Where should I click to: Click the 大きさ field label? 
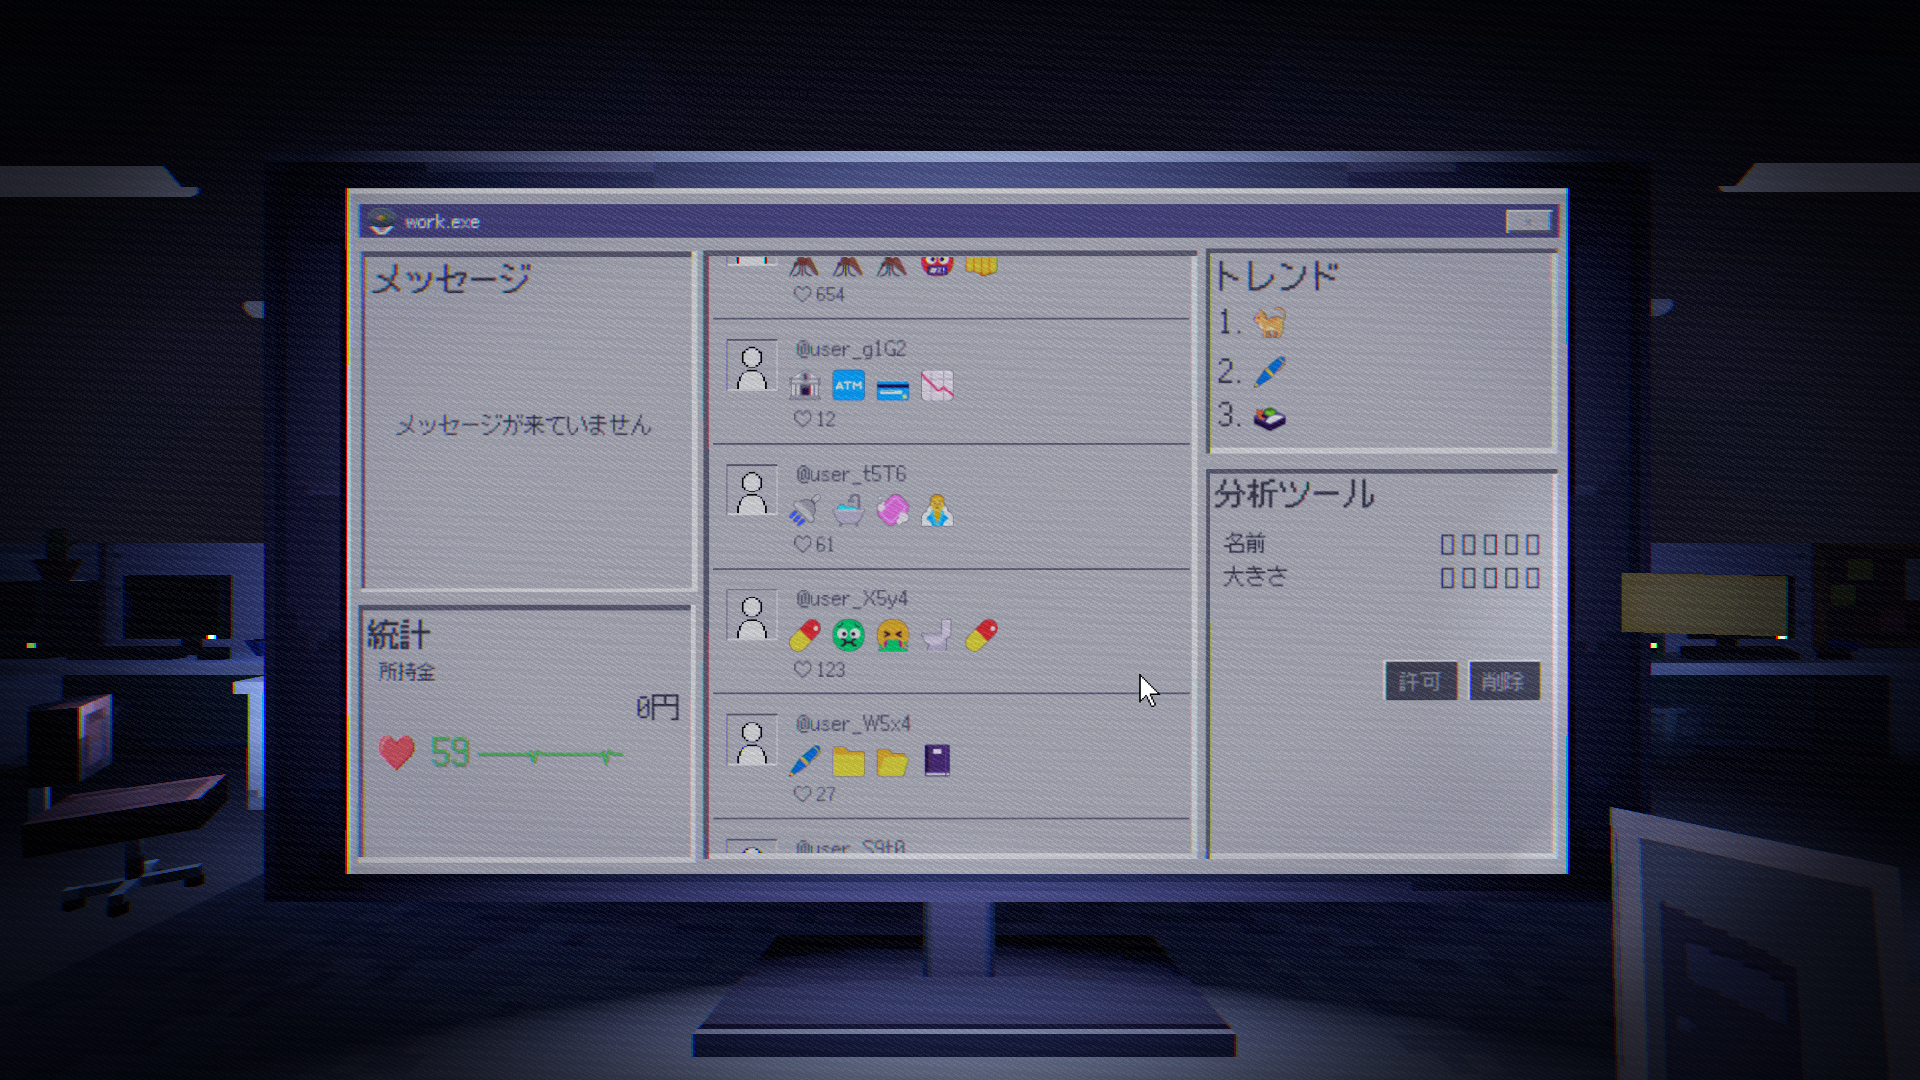(x=1255, y=577)
